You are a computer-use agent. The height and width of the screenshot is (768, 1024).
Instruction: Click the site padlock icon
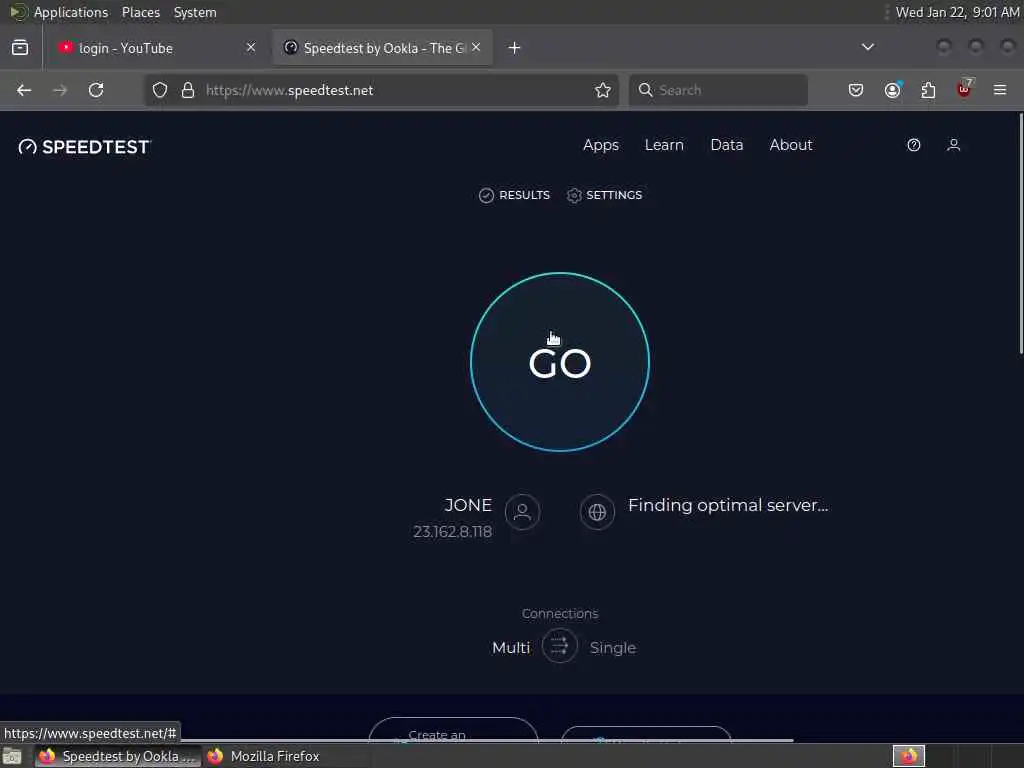(188, 90)
